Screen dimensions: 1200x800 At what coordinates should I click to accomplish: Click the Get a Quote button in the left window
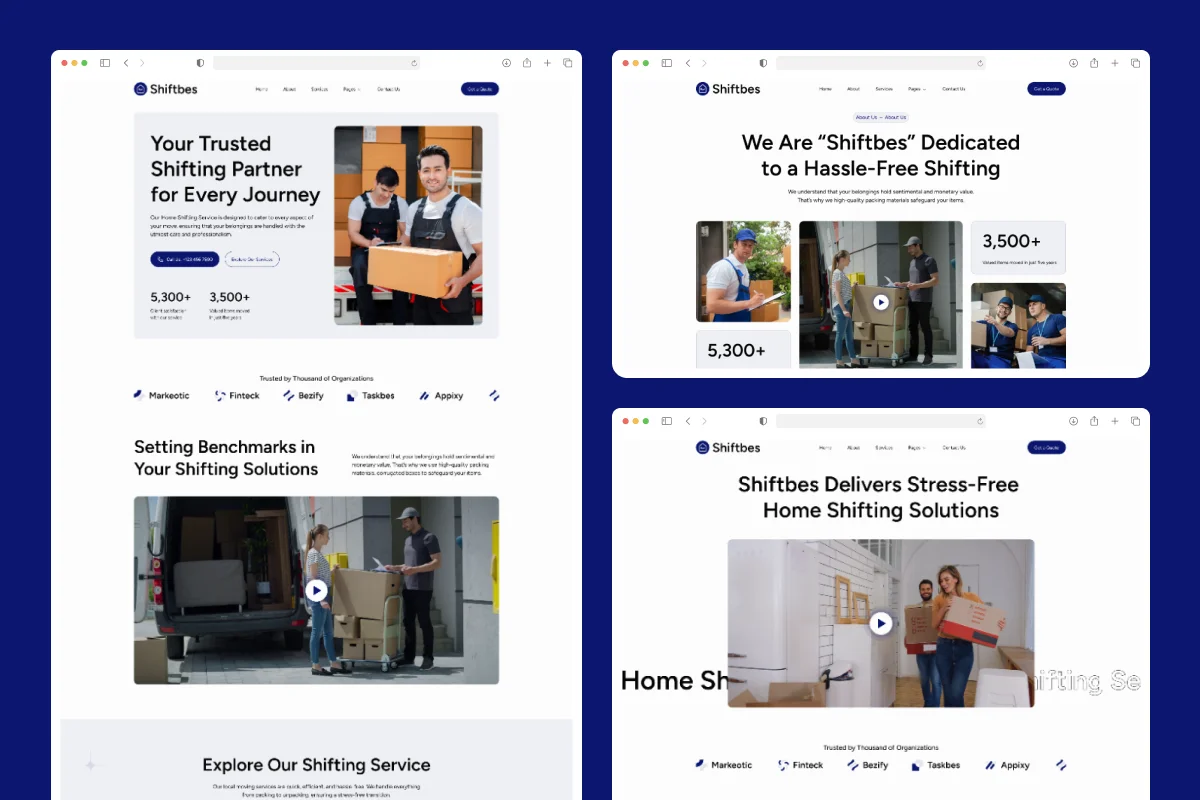(479, 89)
